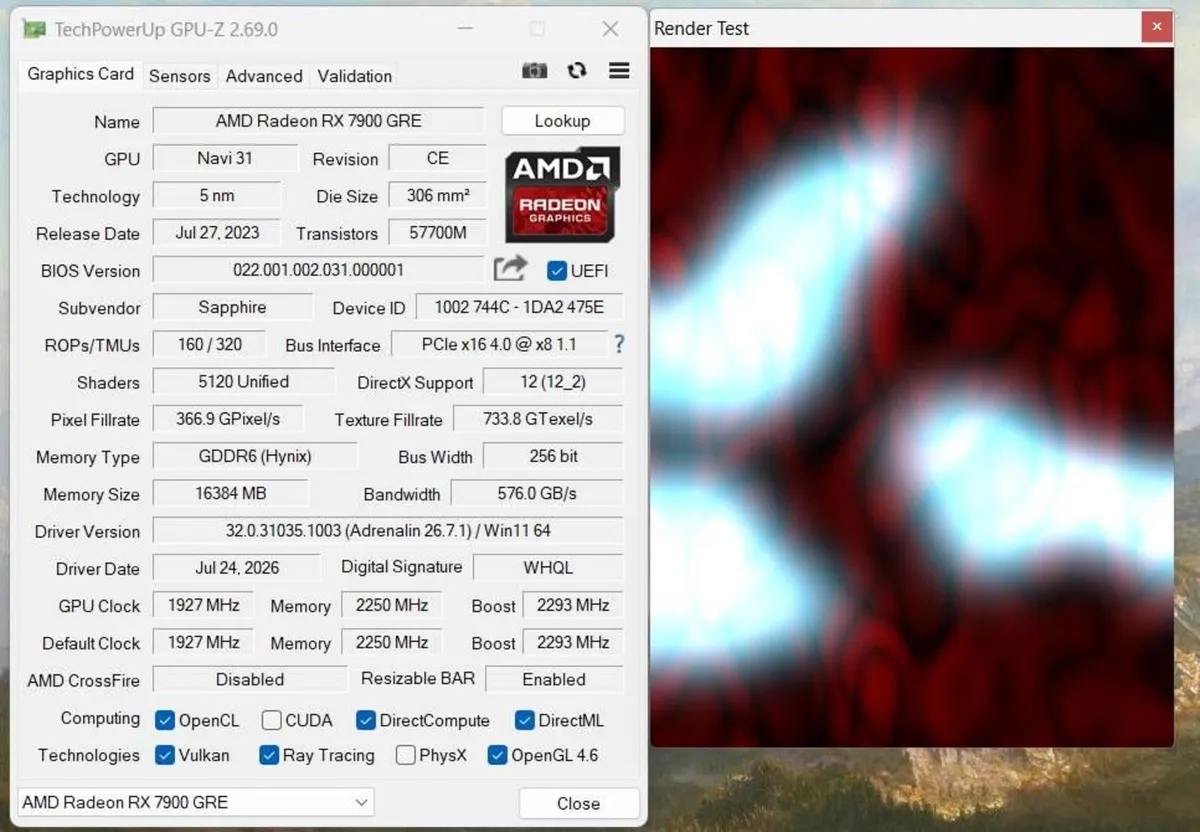Click the Bus Width 256 bit value
The width and height of the screenshot is (1200, 832).
[x=553, y=456]
